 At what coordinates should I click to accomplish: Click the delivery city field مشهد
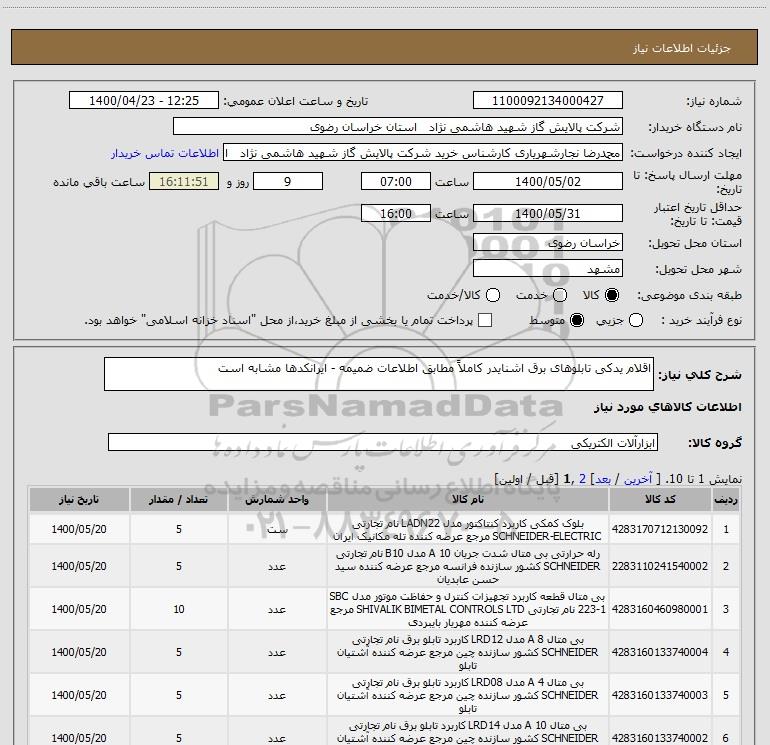click(x=546, y=269)
